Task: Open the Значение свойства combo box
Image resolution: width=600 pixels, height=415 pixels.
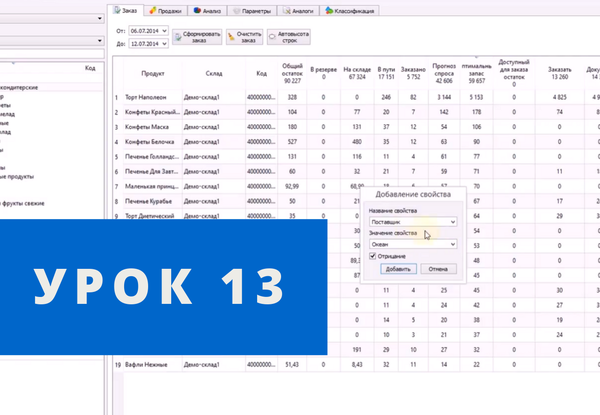Action: click(413, 244)
